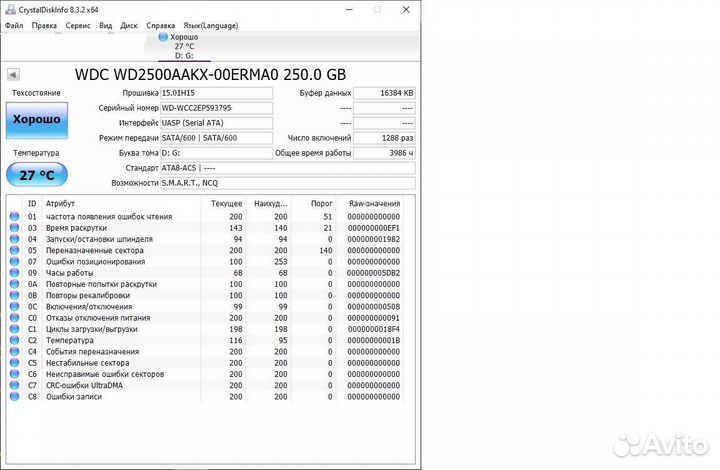
Task: Open the Сервис menu
Action: pos(78,26)
